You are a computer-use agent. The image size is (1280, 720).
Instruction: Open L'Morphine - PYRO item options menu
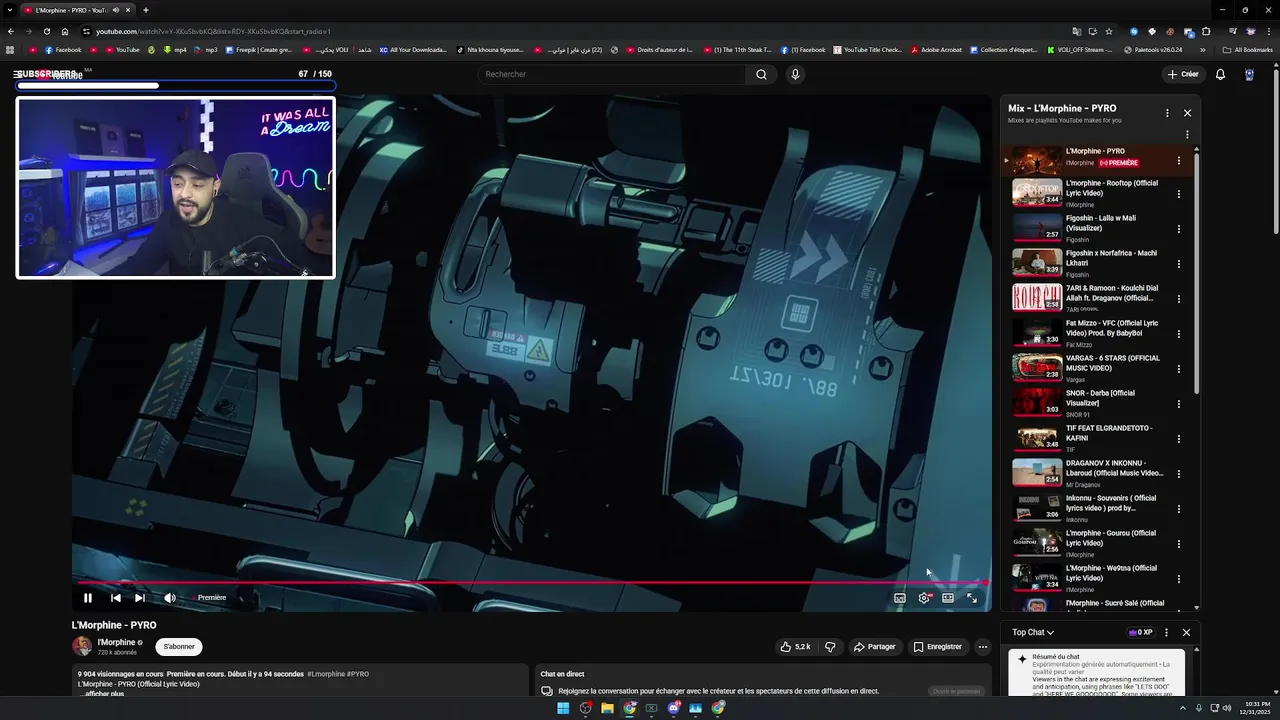1178,160
